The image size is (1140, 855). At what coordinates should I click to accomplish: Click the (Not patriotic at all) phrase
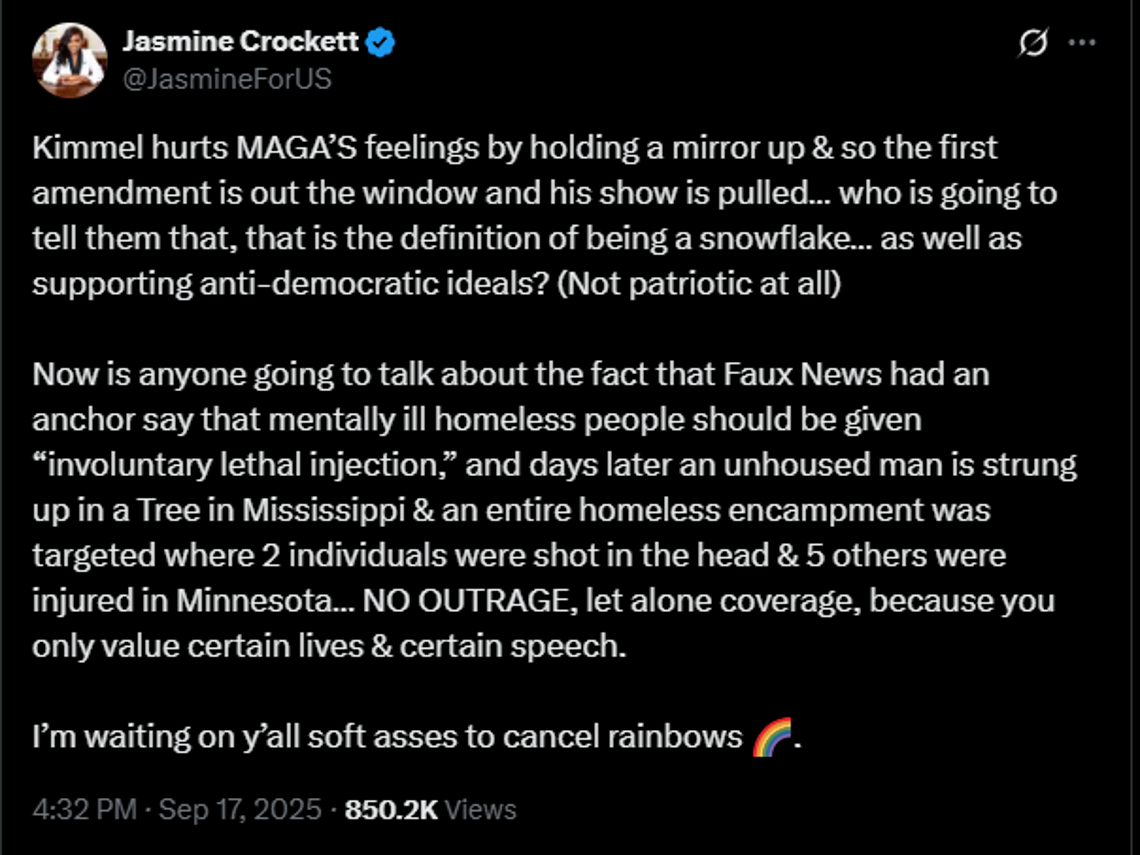pyautogui.click(x=699, y=284)
